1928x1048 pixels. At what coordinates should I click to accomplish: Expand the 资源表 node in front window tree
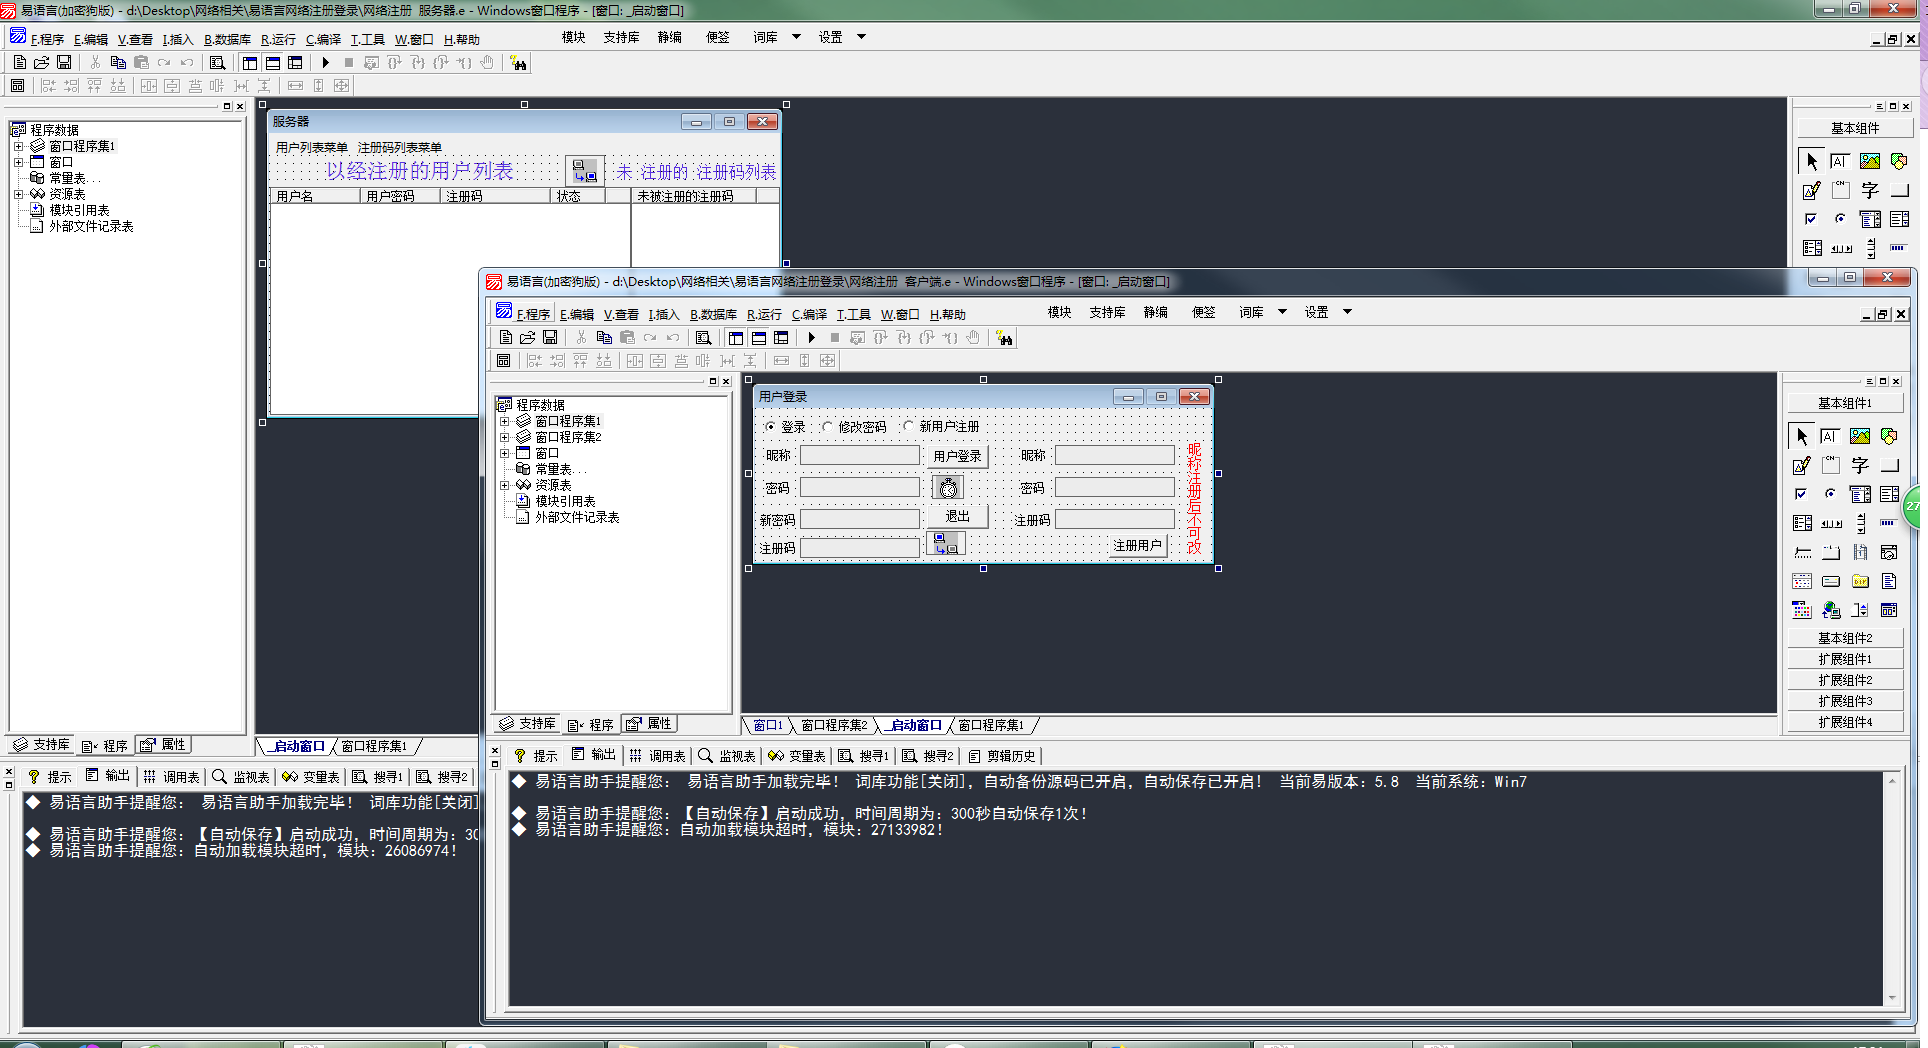click(x=505, y=485)
